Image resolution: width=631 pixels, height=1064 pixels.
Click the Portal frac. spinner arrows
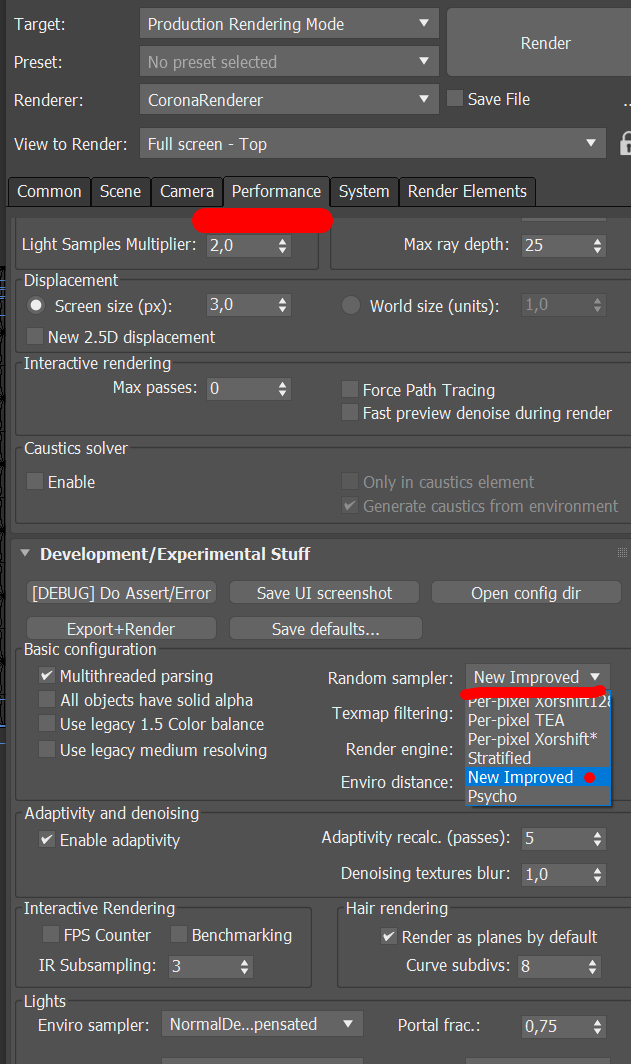(597, 1026)
